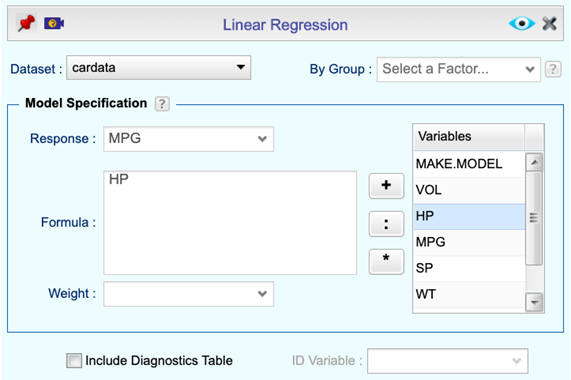
Task: Select SP variable in the list
Action: [469, 268]
